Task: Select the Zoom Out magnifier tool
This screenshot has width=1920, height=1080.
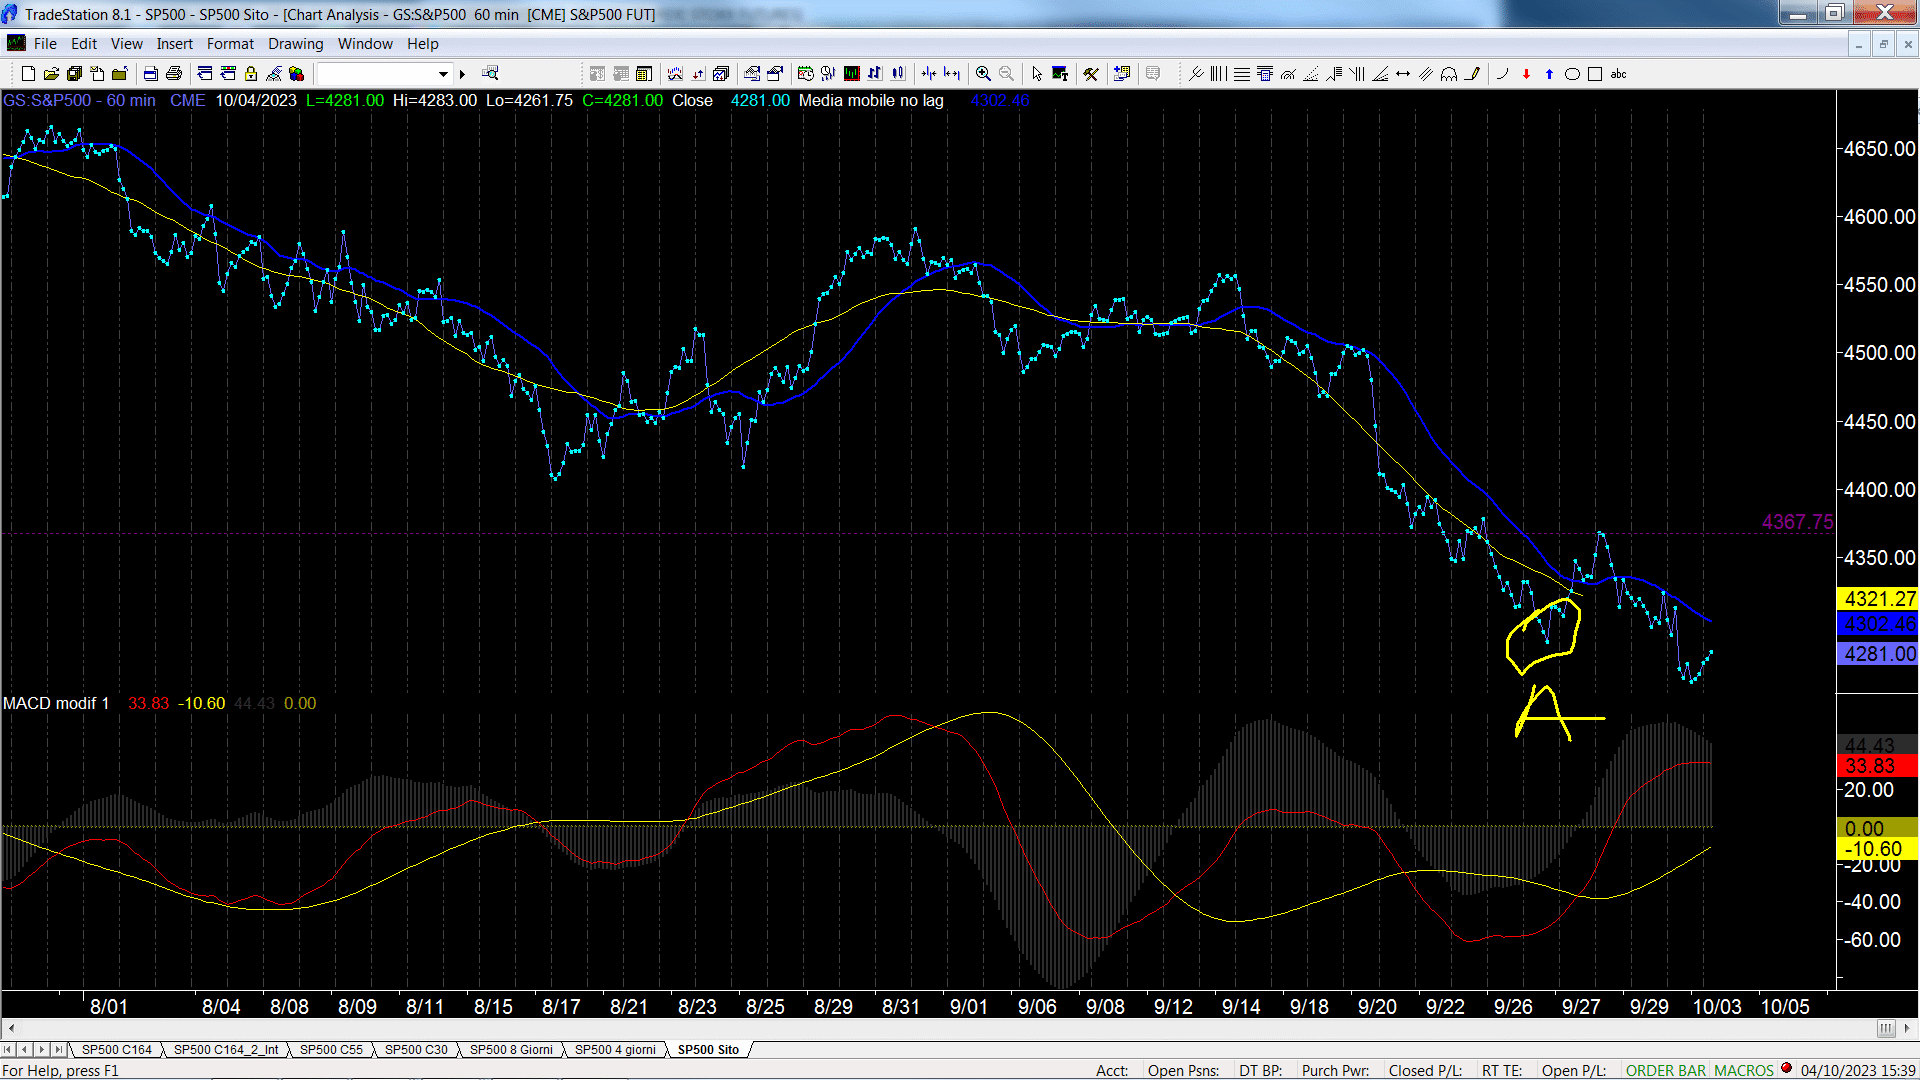Action: point(1006,74)
